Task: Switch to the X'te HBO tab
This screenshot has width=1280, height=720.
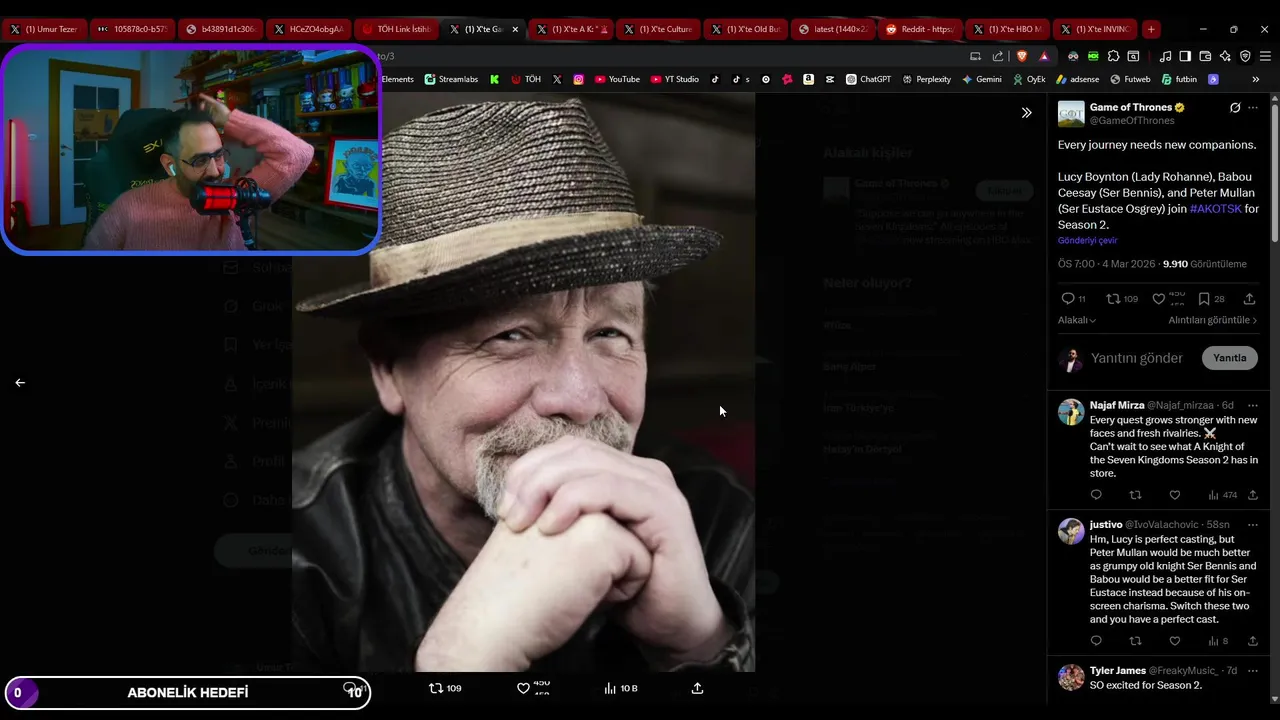Action: (1007, 29)
